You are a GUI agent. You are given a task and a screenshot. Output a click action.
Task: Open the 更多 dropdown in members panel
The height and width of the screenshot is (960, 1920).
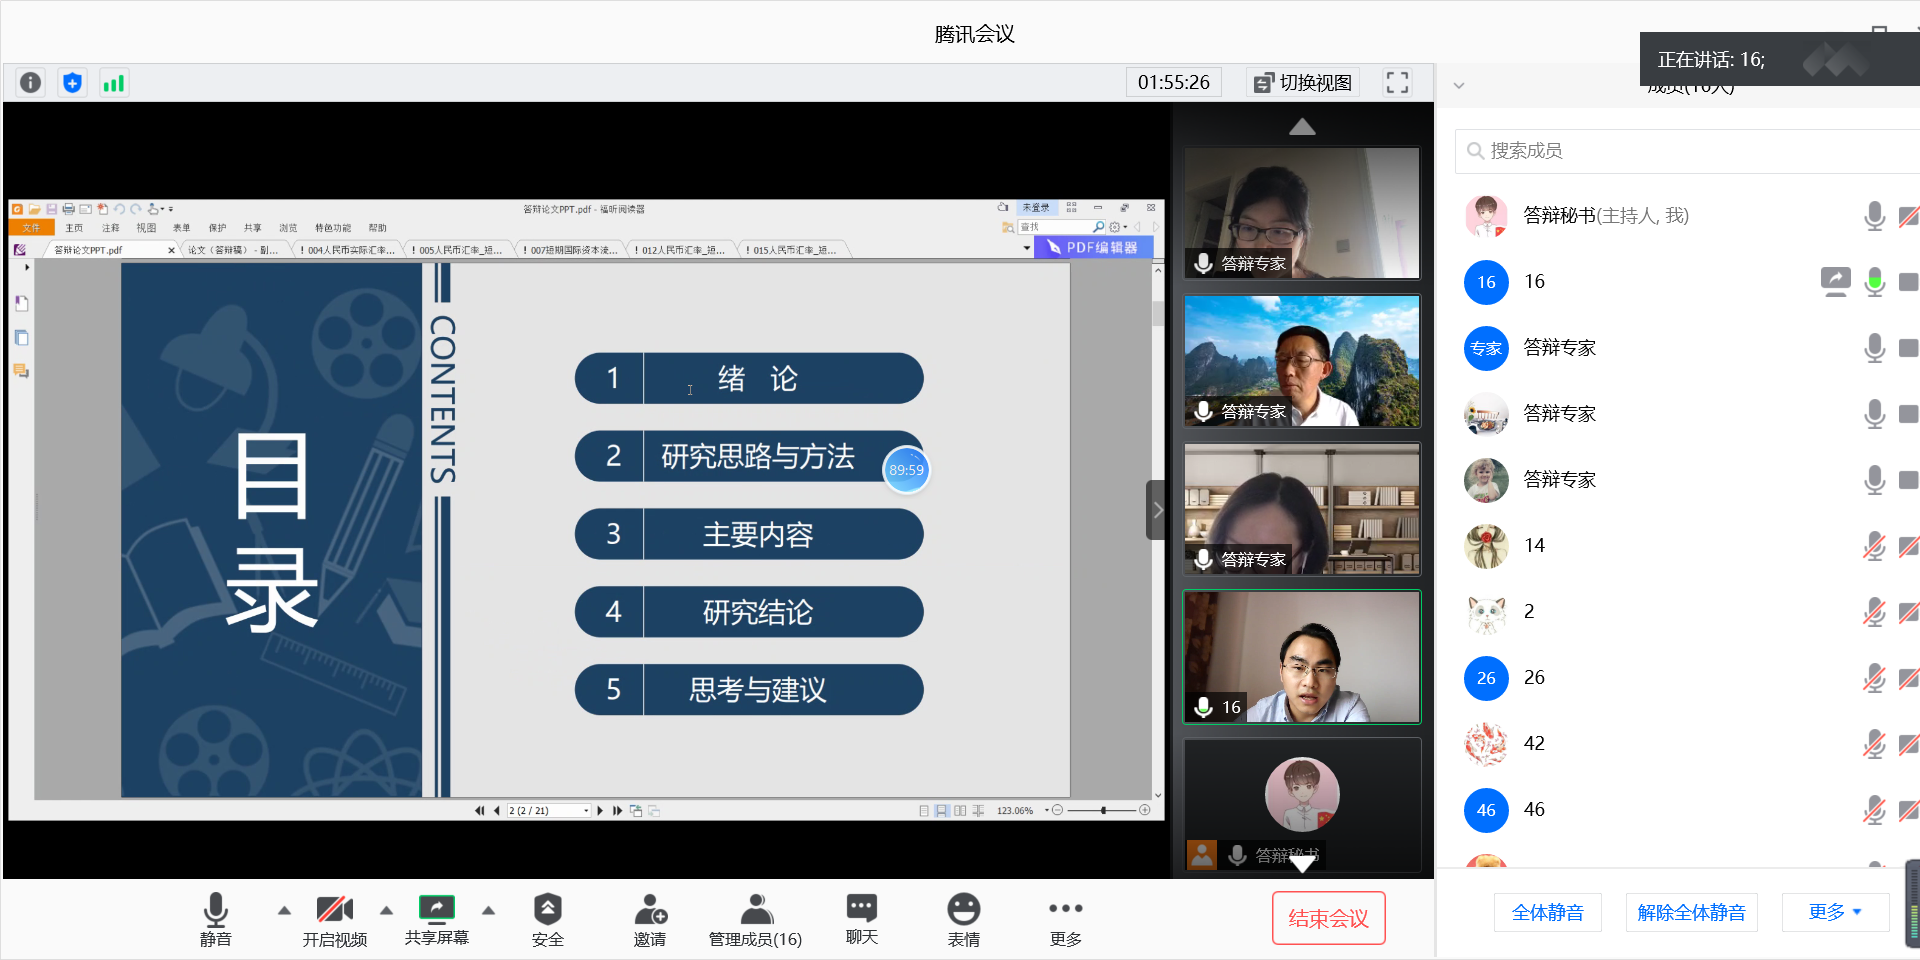click(1834, 912)
